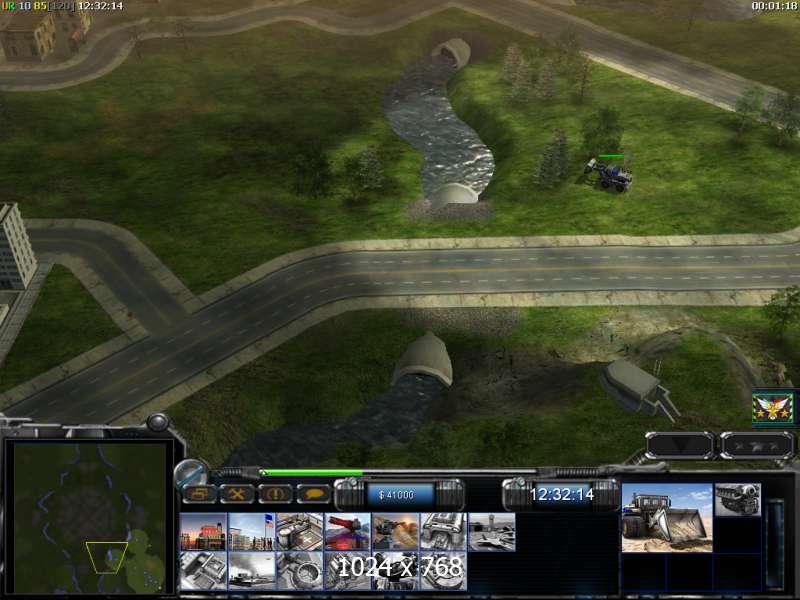Choose the Supply Center build icon
Image resolution: width=800 pixels, height=600 pixels.
pos(299,532)
